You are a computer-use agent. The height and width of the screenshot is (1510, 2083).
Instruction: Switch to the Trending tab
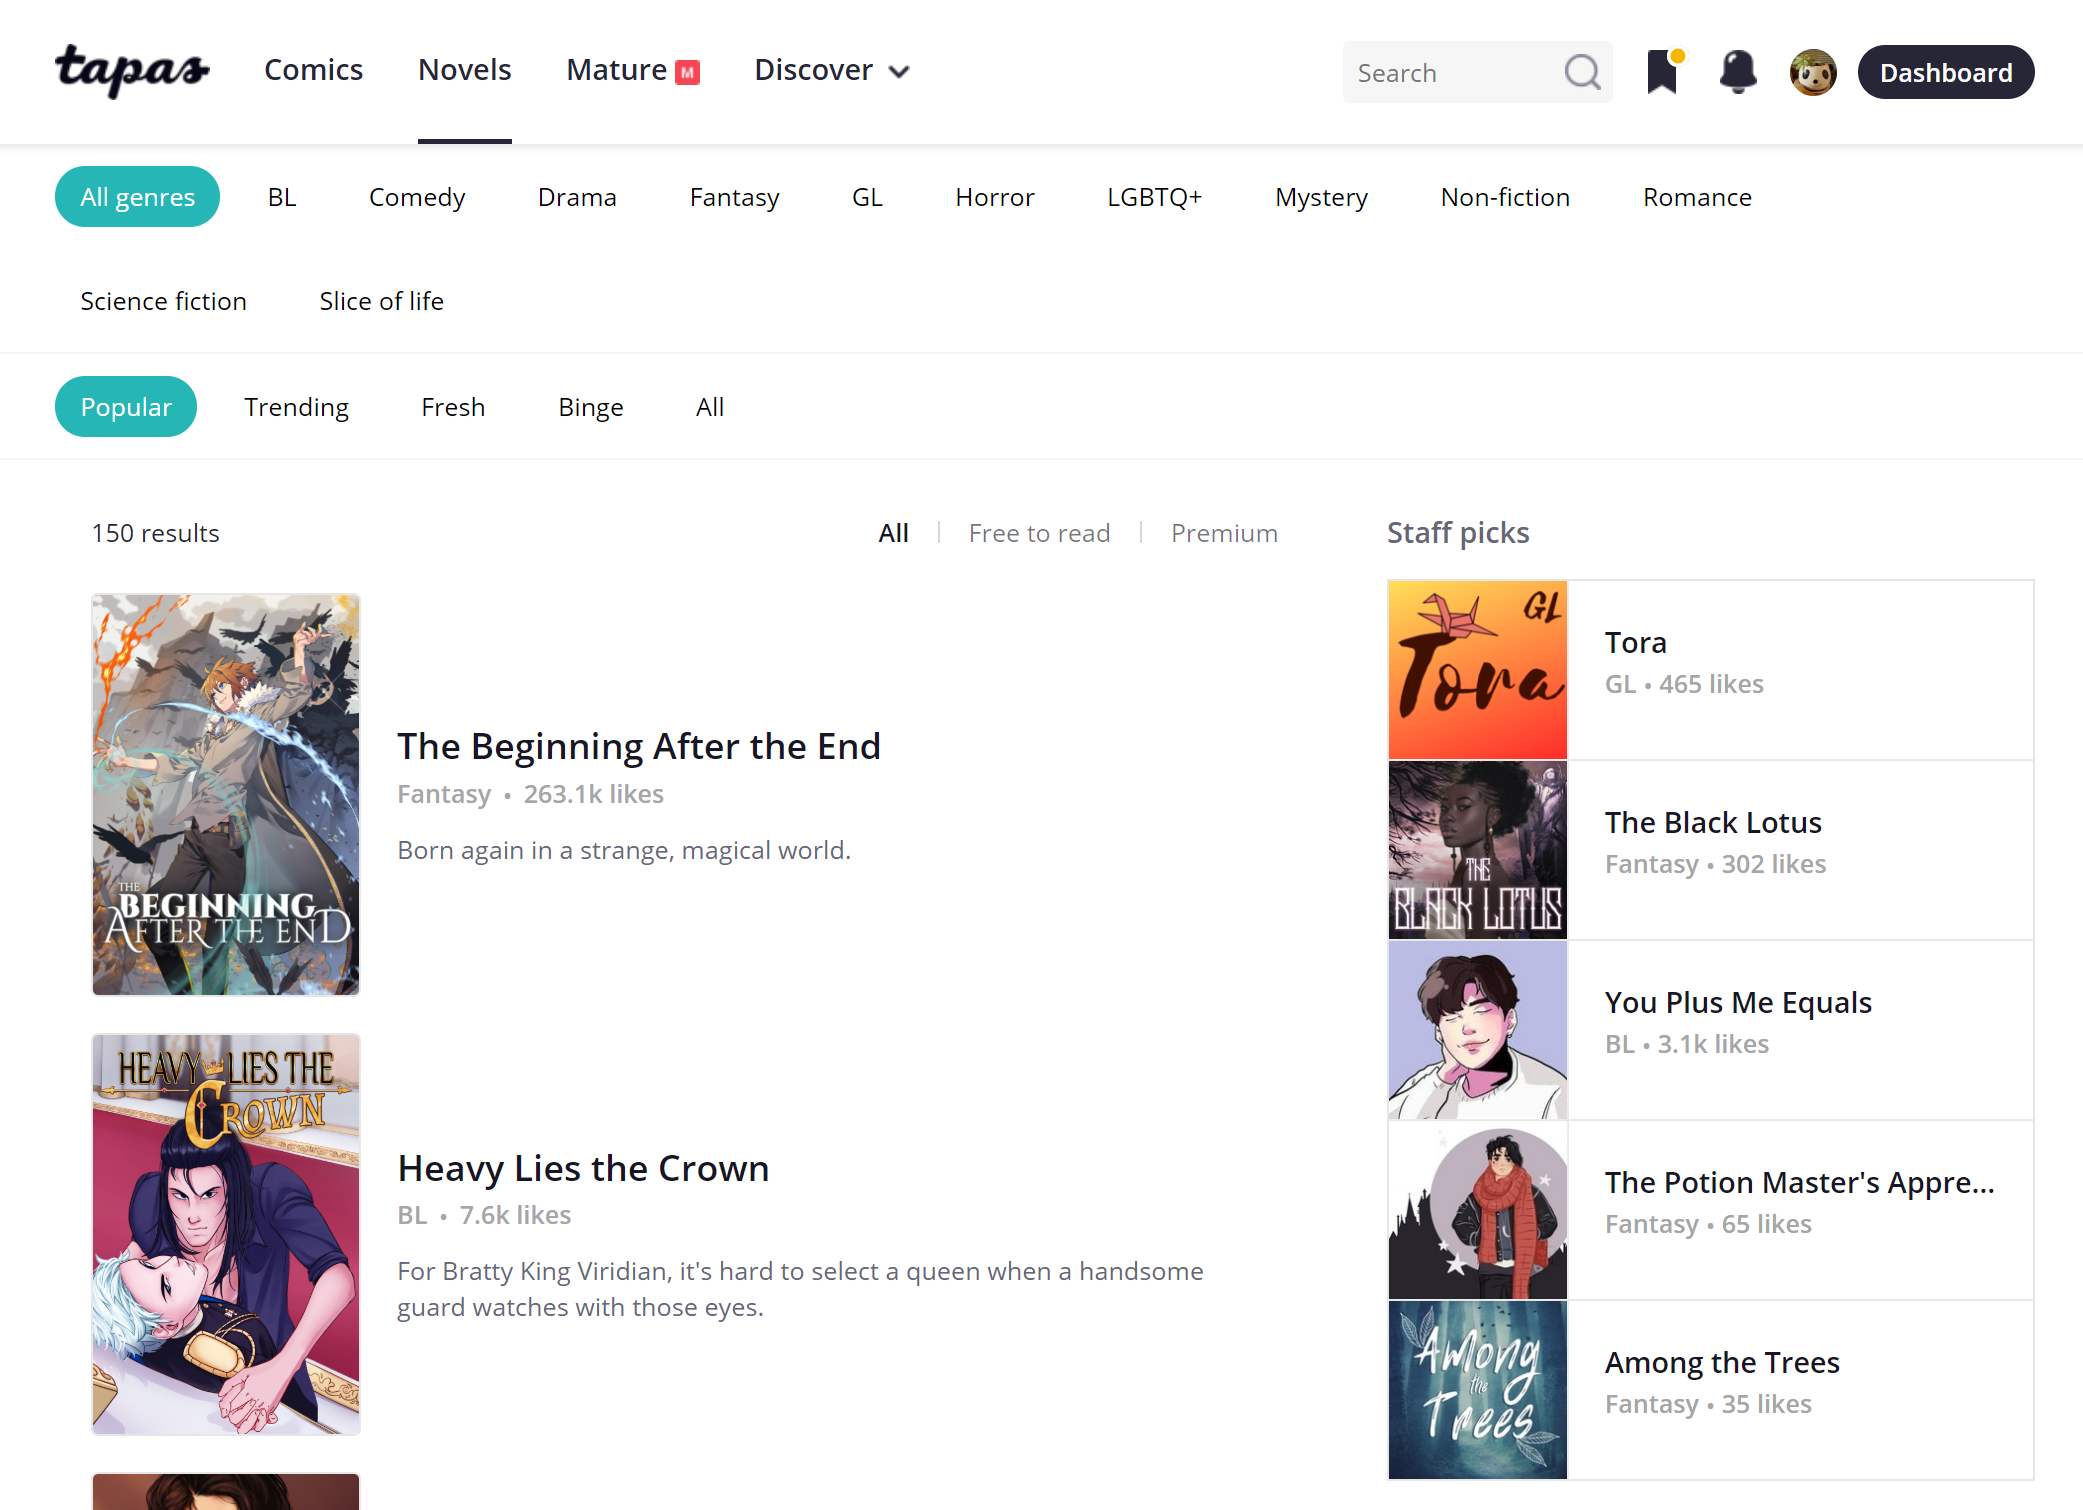(296, 407)
